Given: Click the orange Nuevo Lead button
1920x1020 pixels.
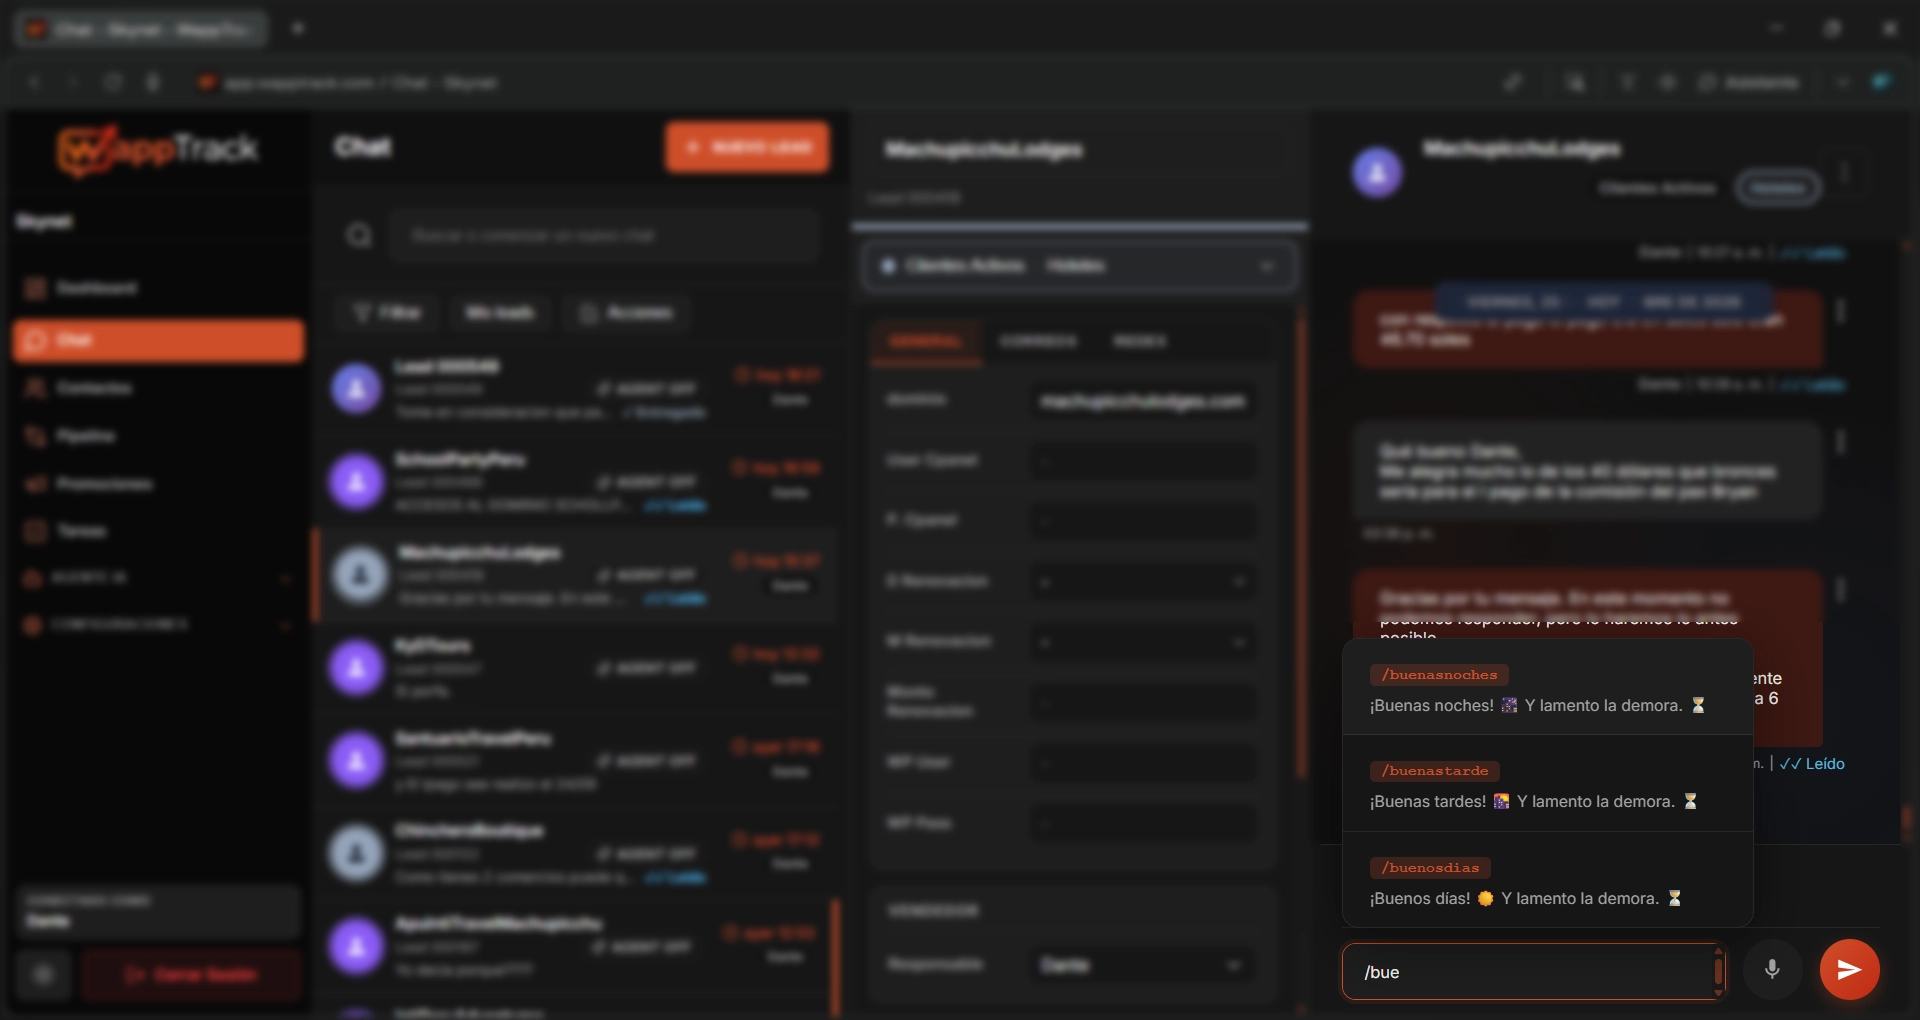Looking at the screenshot, I should tap(747, 147).
